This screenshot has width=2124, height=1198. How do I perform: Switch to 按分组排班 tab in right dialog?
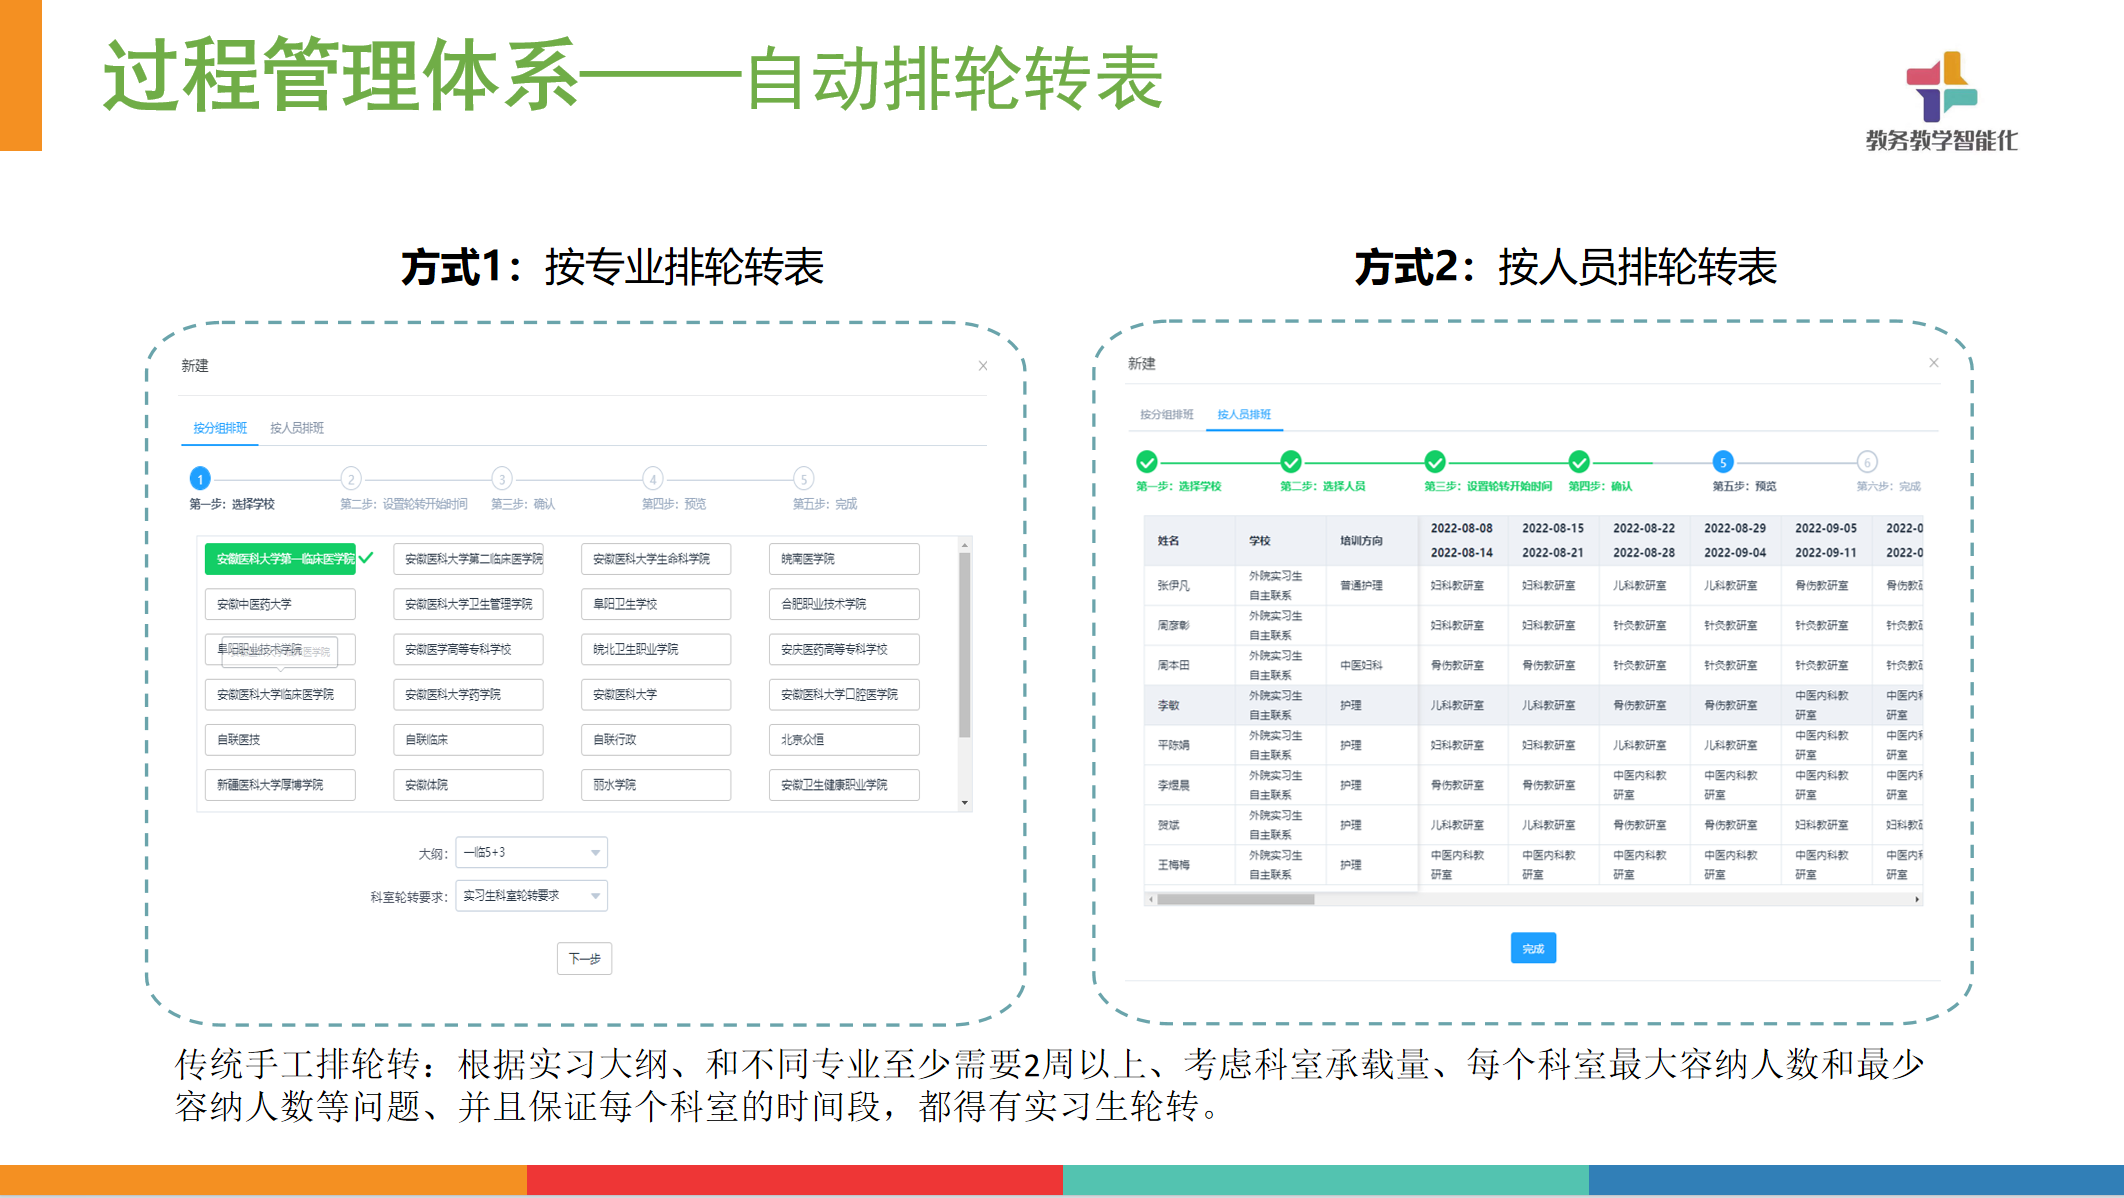(1167, 414)
